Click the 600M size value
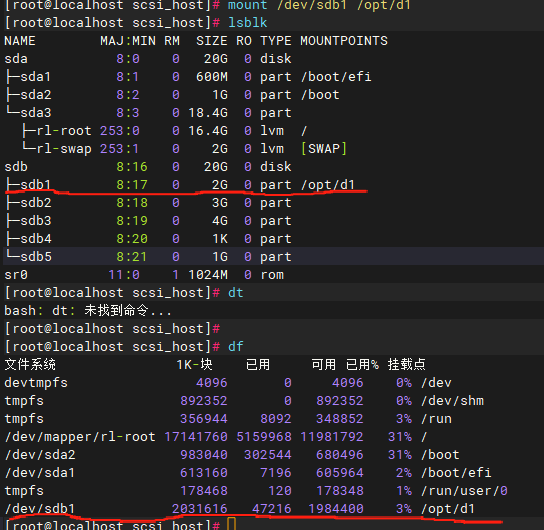 coord(212,77)
